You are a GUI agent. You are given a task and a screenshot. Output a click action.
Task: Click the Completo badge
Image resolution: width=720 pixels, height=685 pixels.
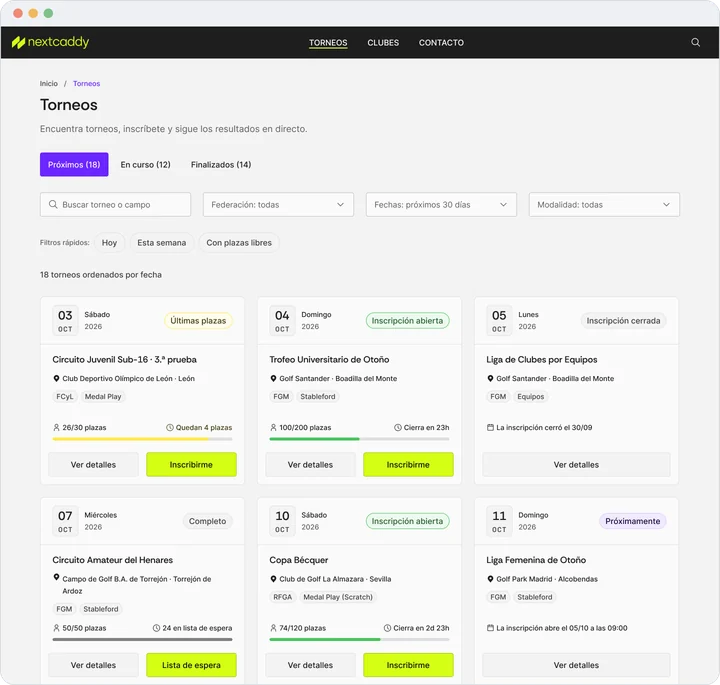point(208,521)
